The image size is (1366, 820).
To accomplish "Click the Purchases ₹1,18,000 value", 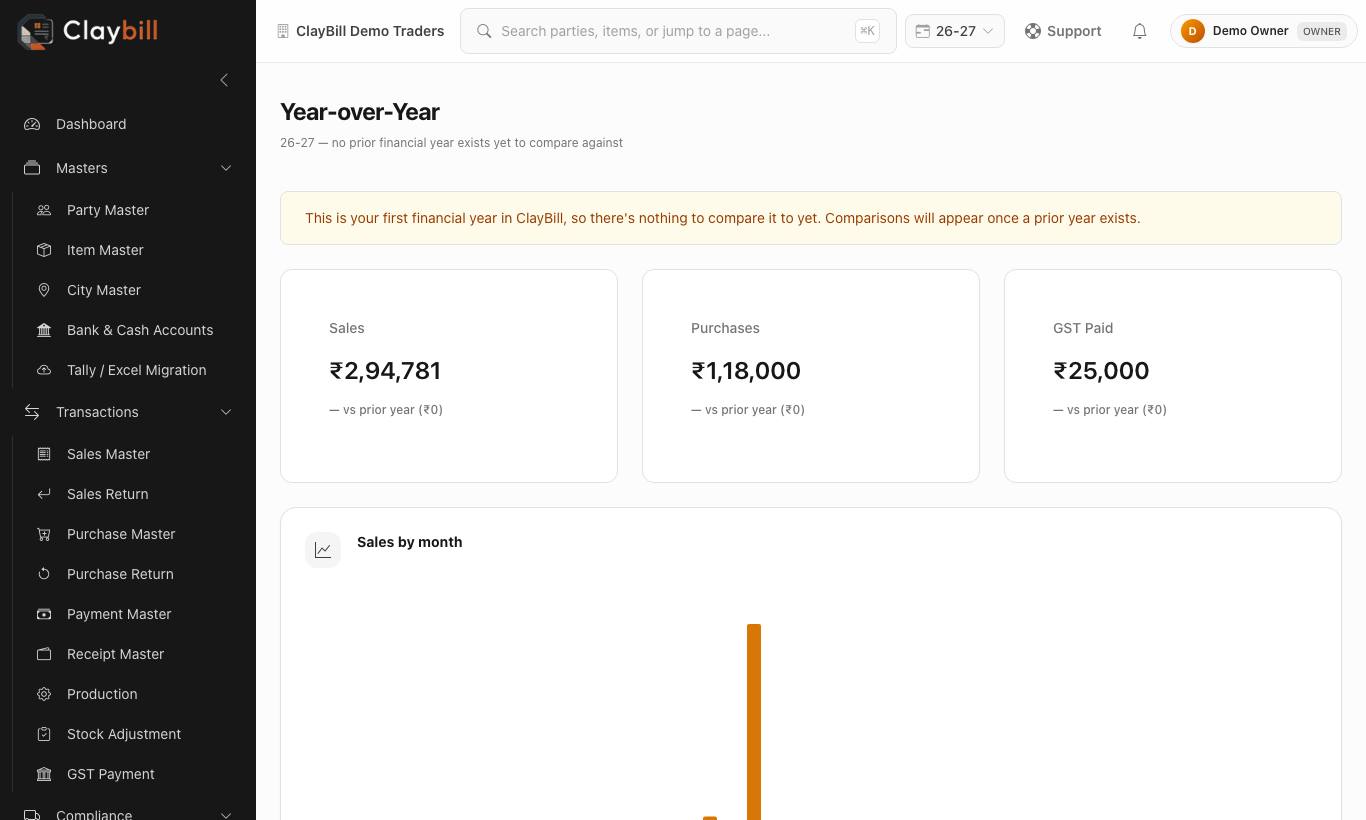I will [746, 371].
